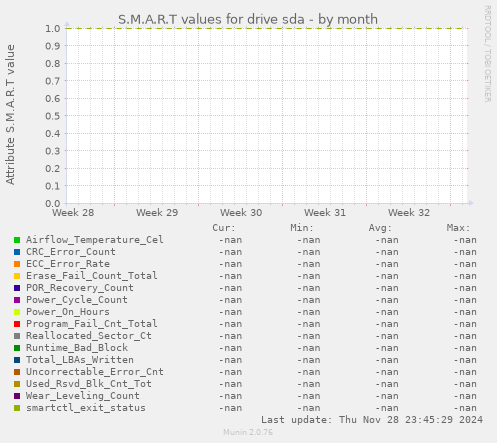Click the Week 30 axis label
Image resolution: width=497 pixels, height=443 pixels.
pos(241,213)
